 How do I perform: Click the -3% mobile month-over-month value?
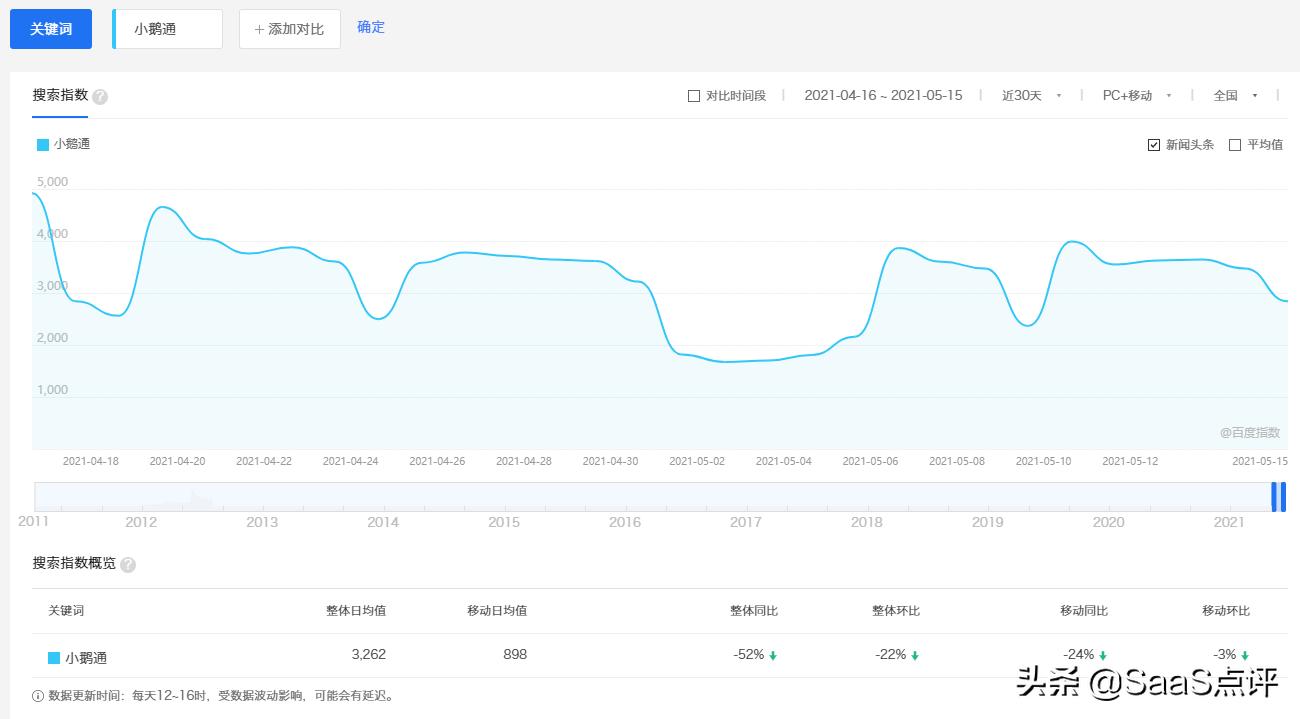point(1225,655)
